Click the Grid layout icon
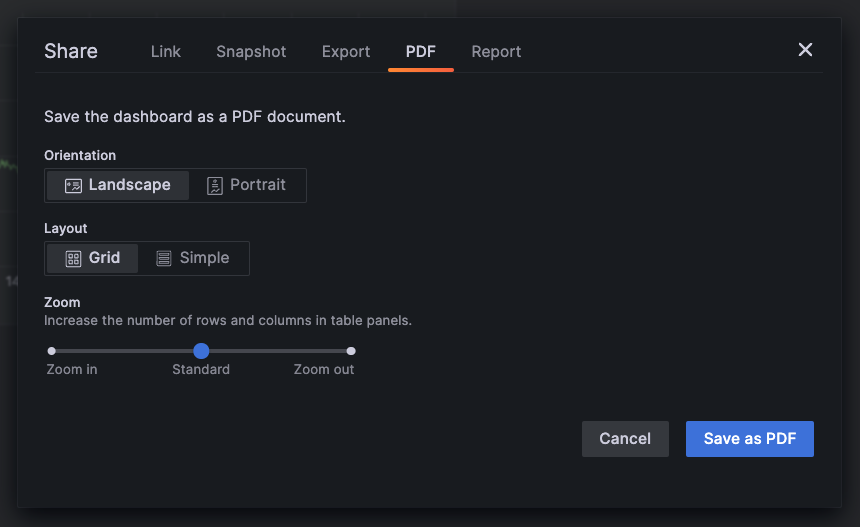Image resolution: width=860 pixels, height=527 pixels. pyautogui.click(x=73, y=258)
